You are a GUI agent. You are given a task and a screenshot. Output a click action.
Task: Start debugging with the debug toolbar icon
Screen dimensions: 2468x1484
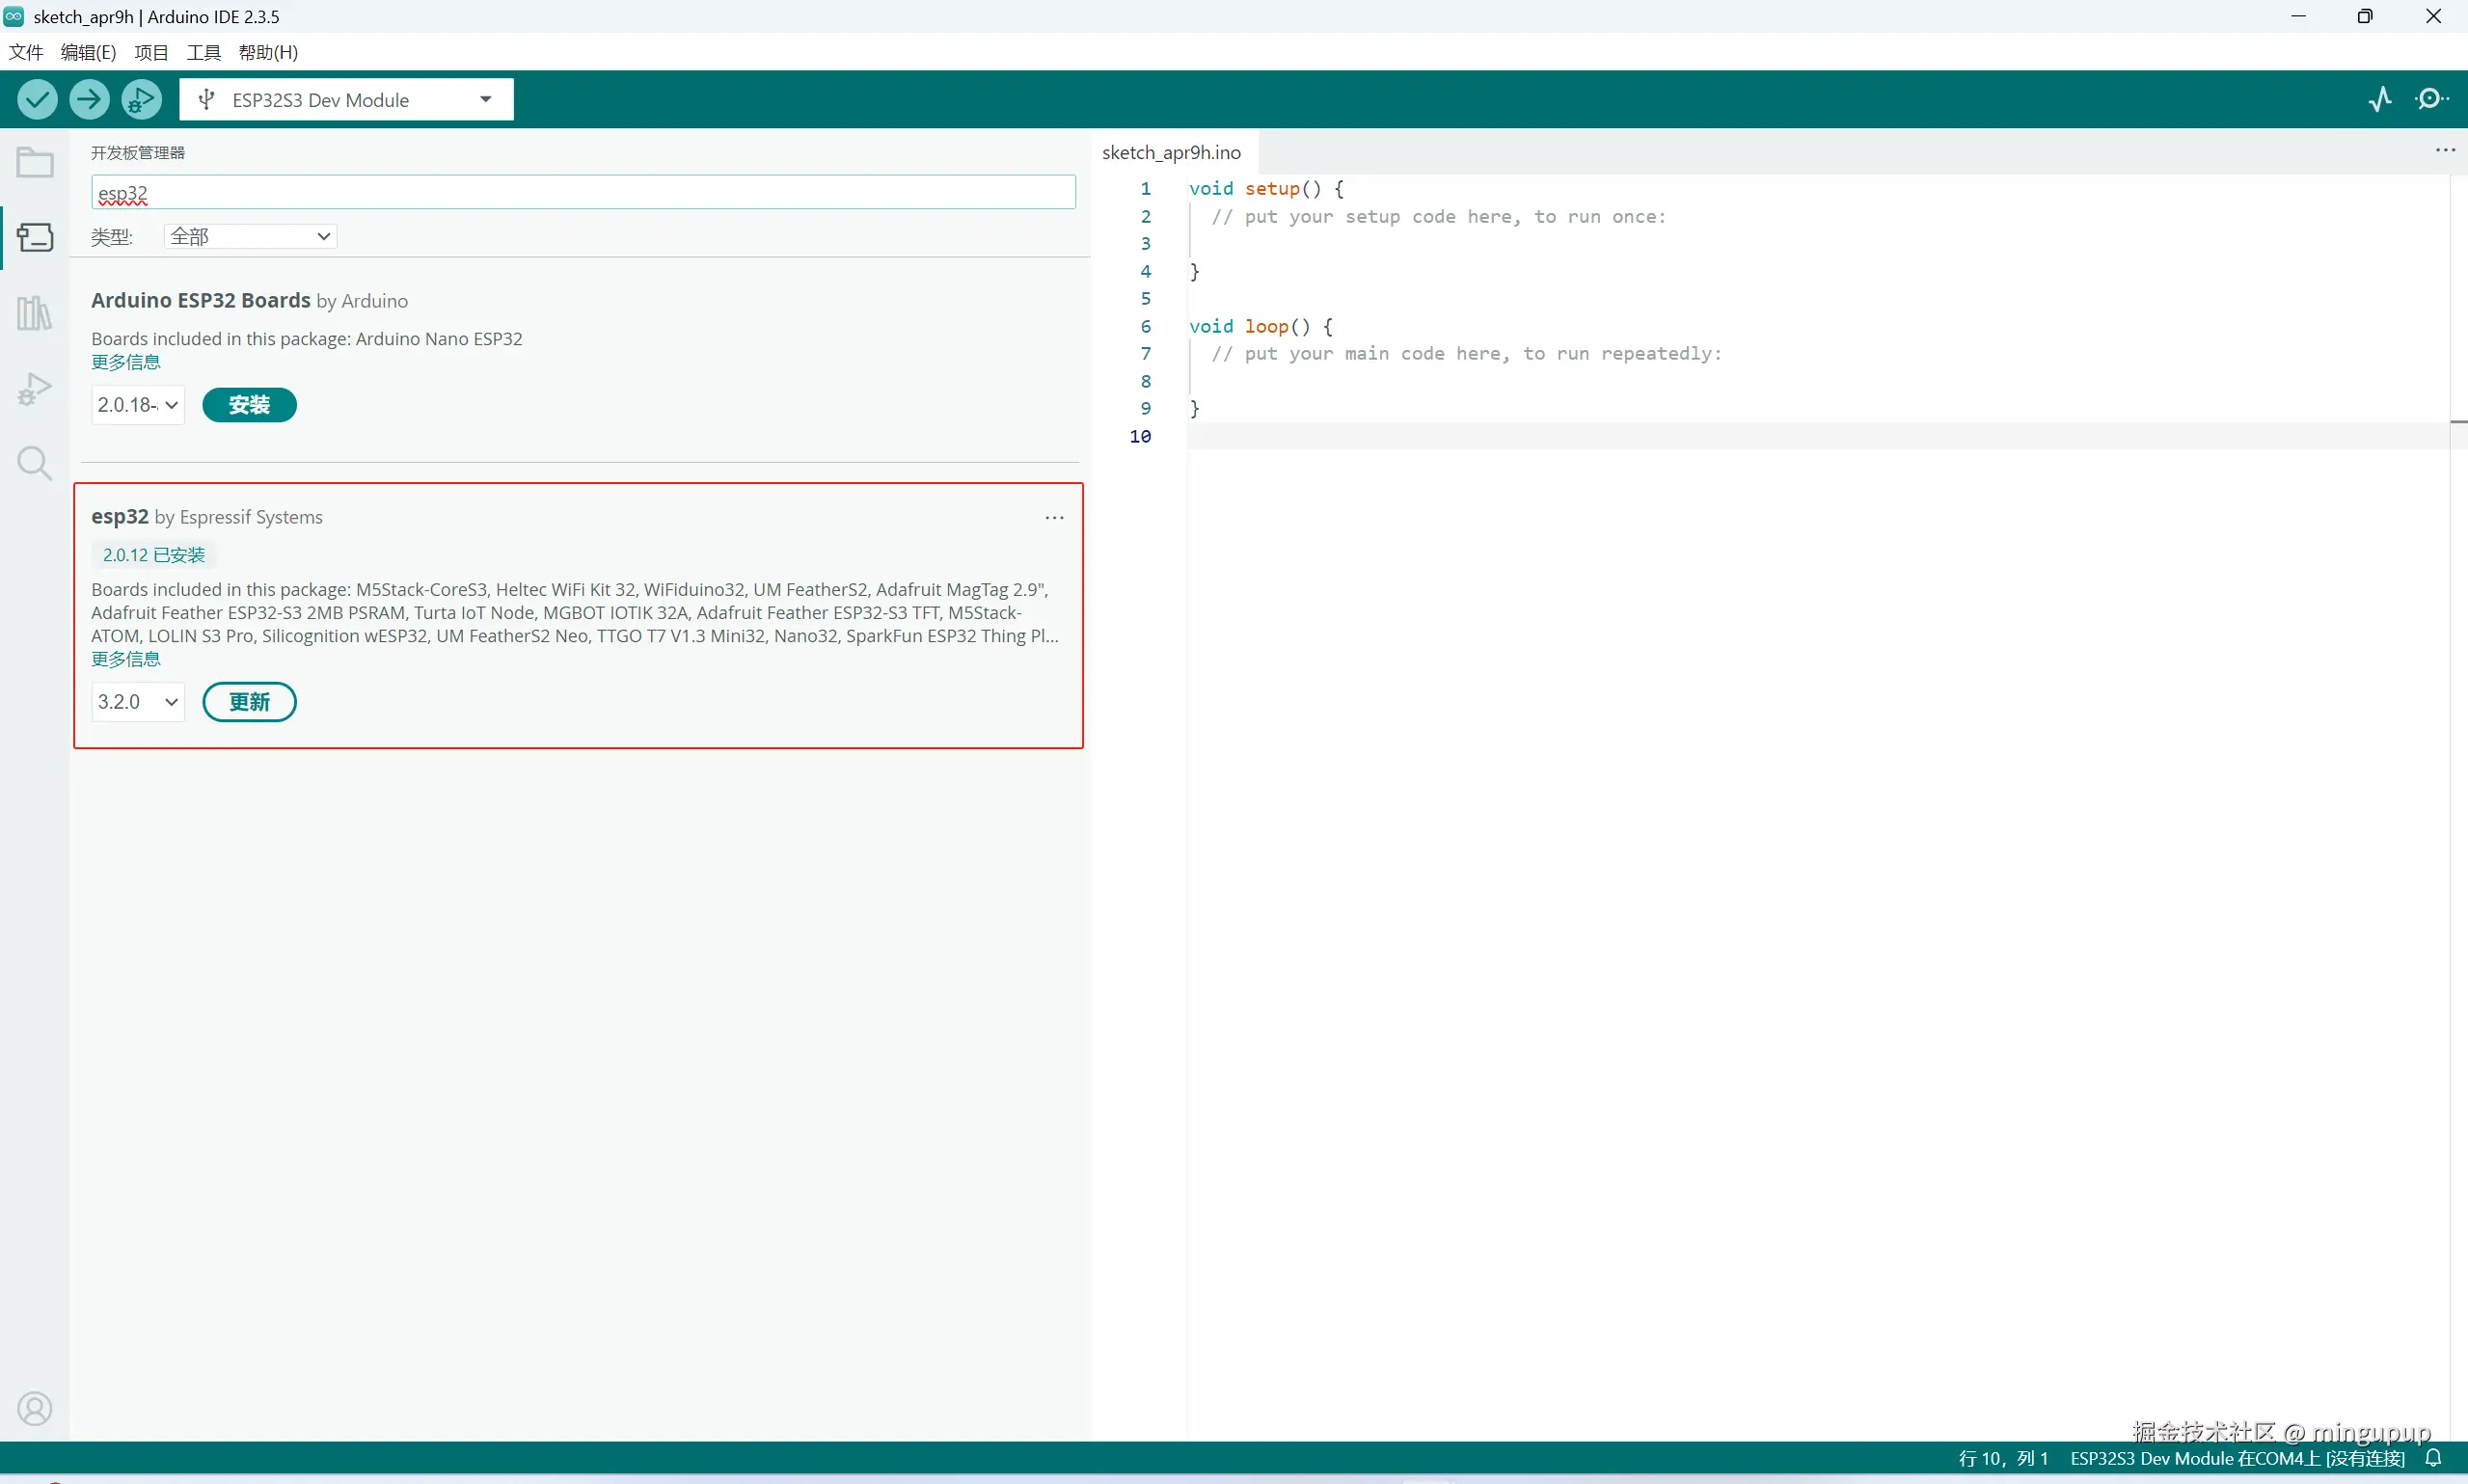[141, 99]
